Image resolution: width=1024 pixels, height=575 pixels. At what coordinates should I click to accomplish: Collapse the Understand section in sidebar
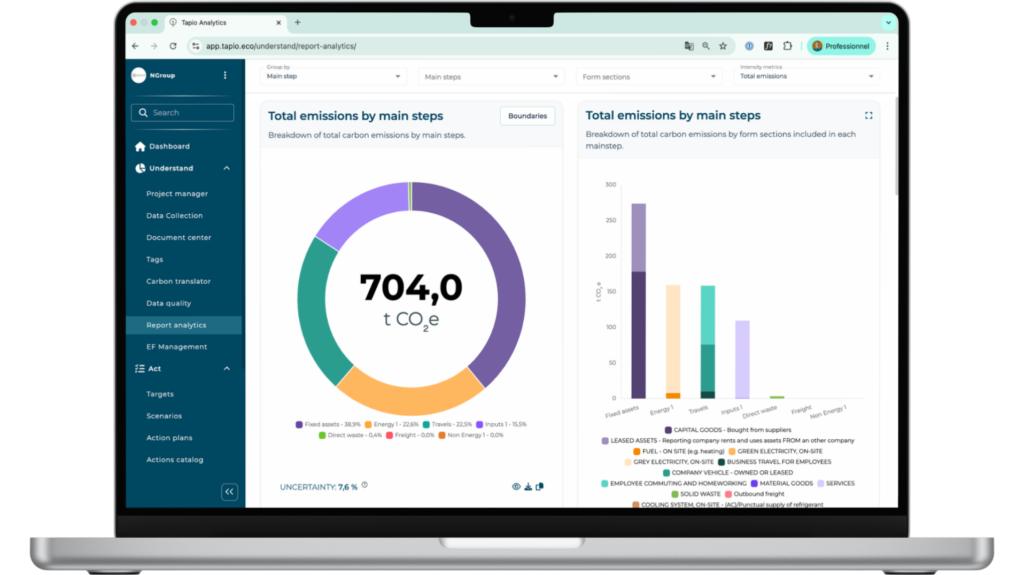(x=227, y=169)
